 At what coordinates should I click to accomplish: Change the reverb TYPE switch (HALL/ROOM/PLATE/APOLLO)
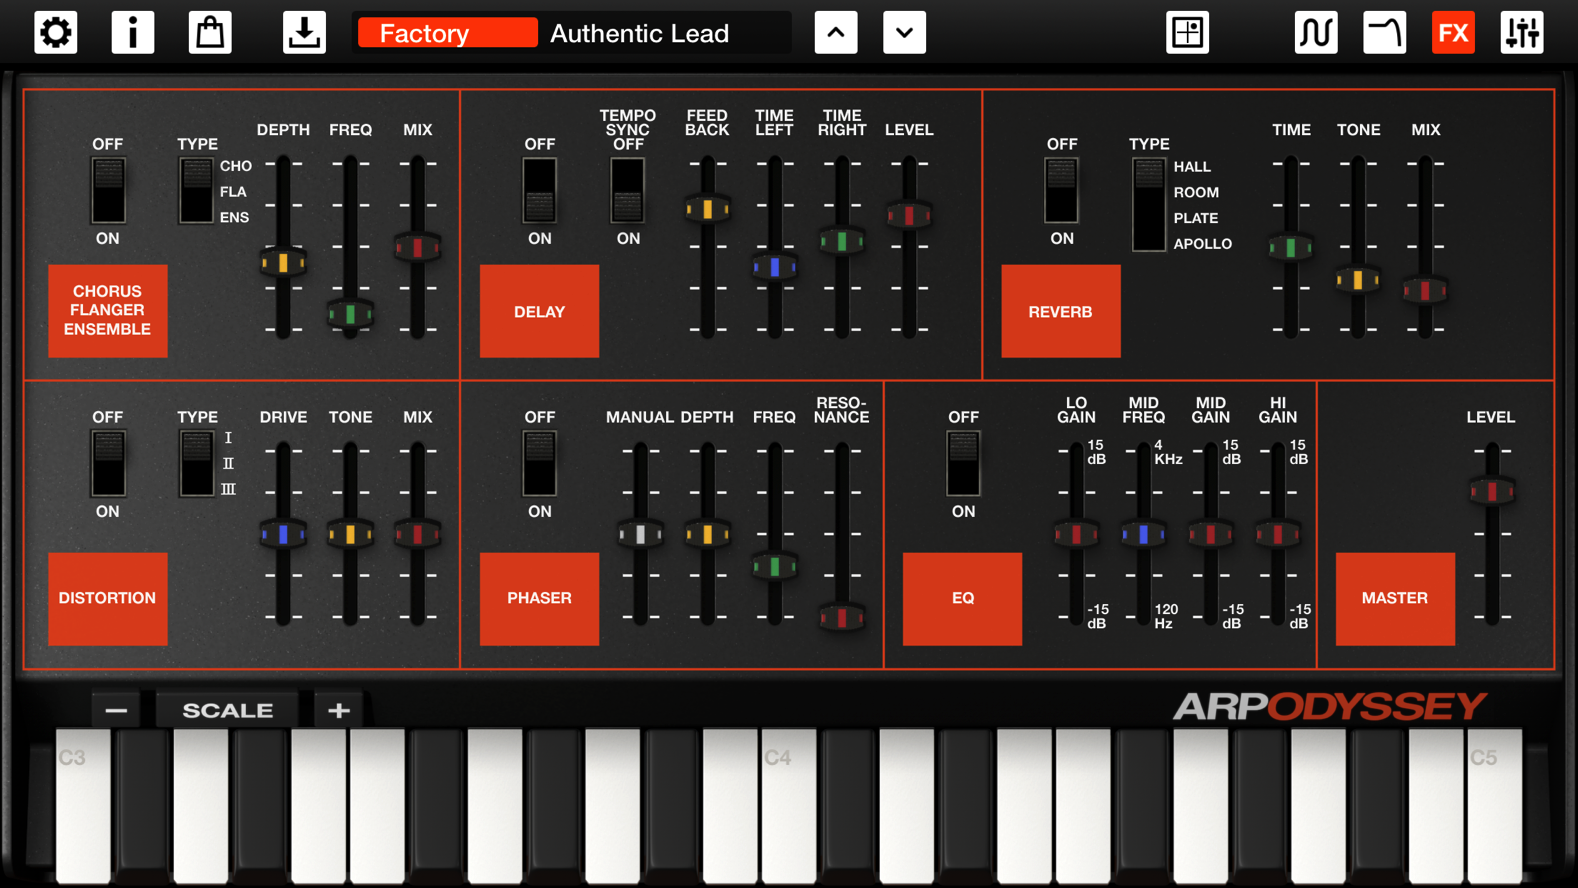(x=1149, y=205)
